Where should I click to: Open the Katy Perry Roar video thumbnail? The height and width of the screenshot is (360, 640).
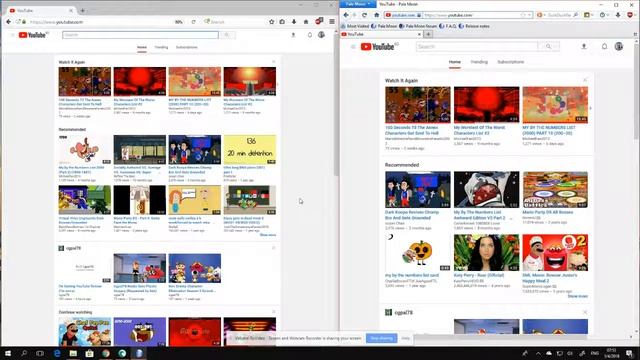click(487, 253)
